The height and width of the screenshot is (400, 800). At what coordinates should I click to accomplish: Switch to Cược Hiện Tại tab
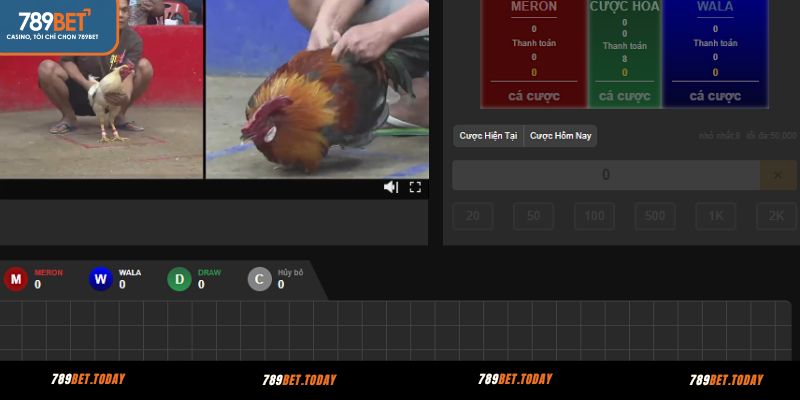(488, 135)
